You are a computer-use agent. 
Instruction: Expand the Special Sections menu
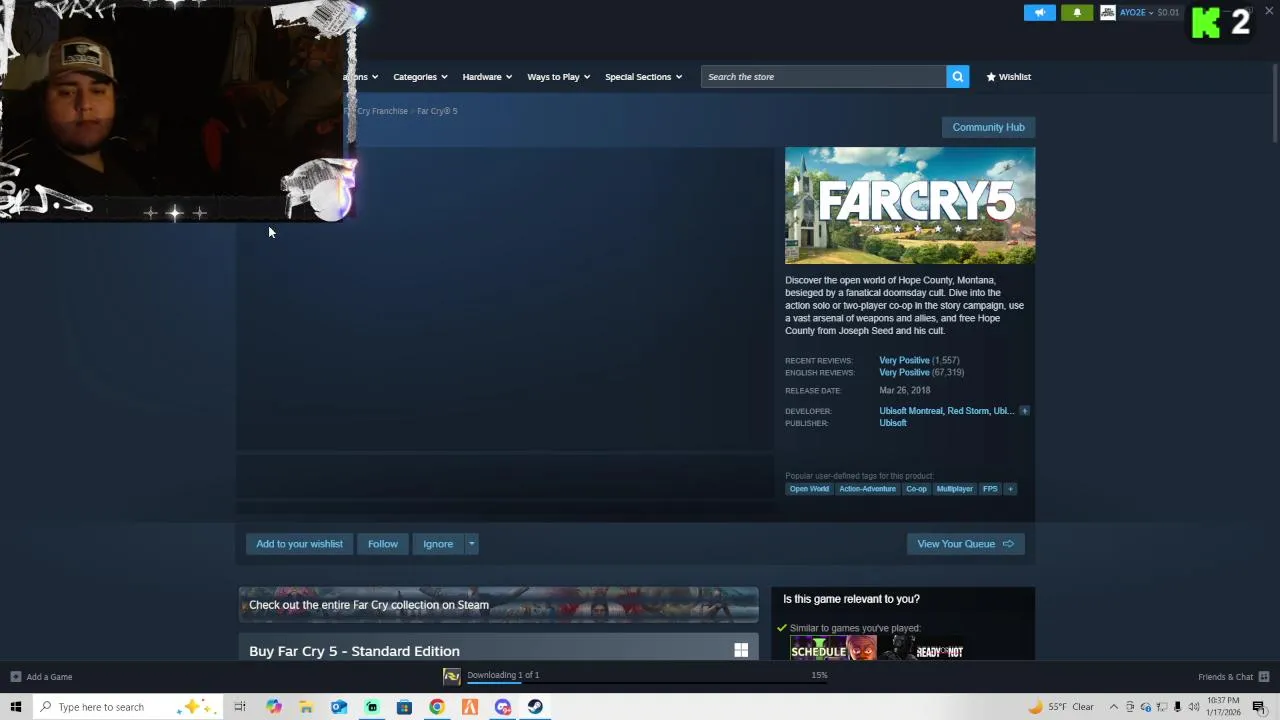tap(643, 77)
